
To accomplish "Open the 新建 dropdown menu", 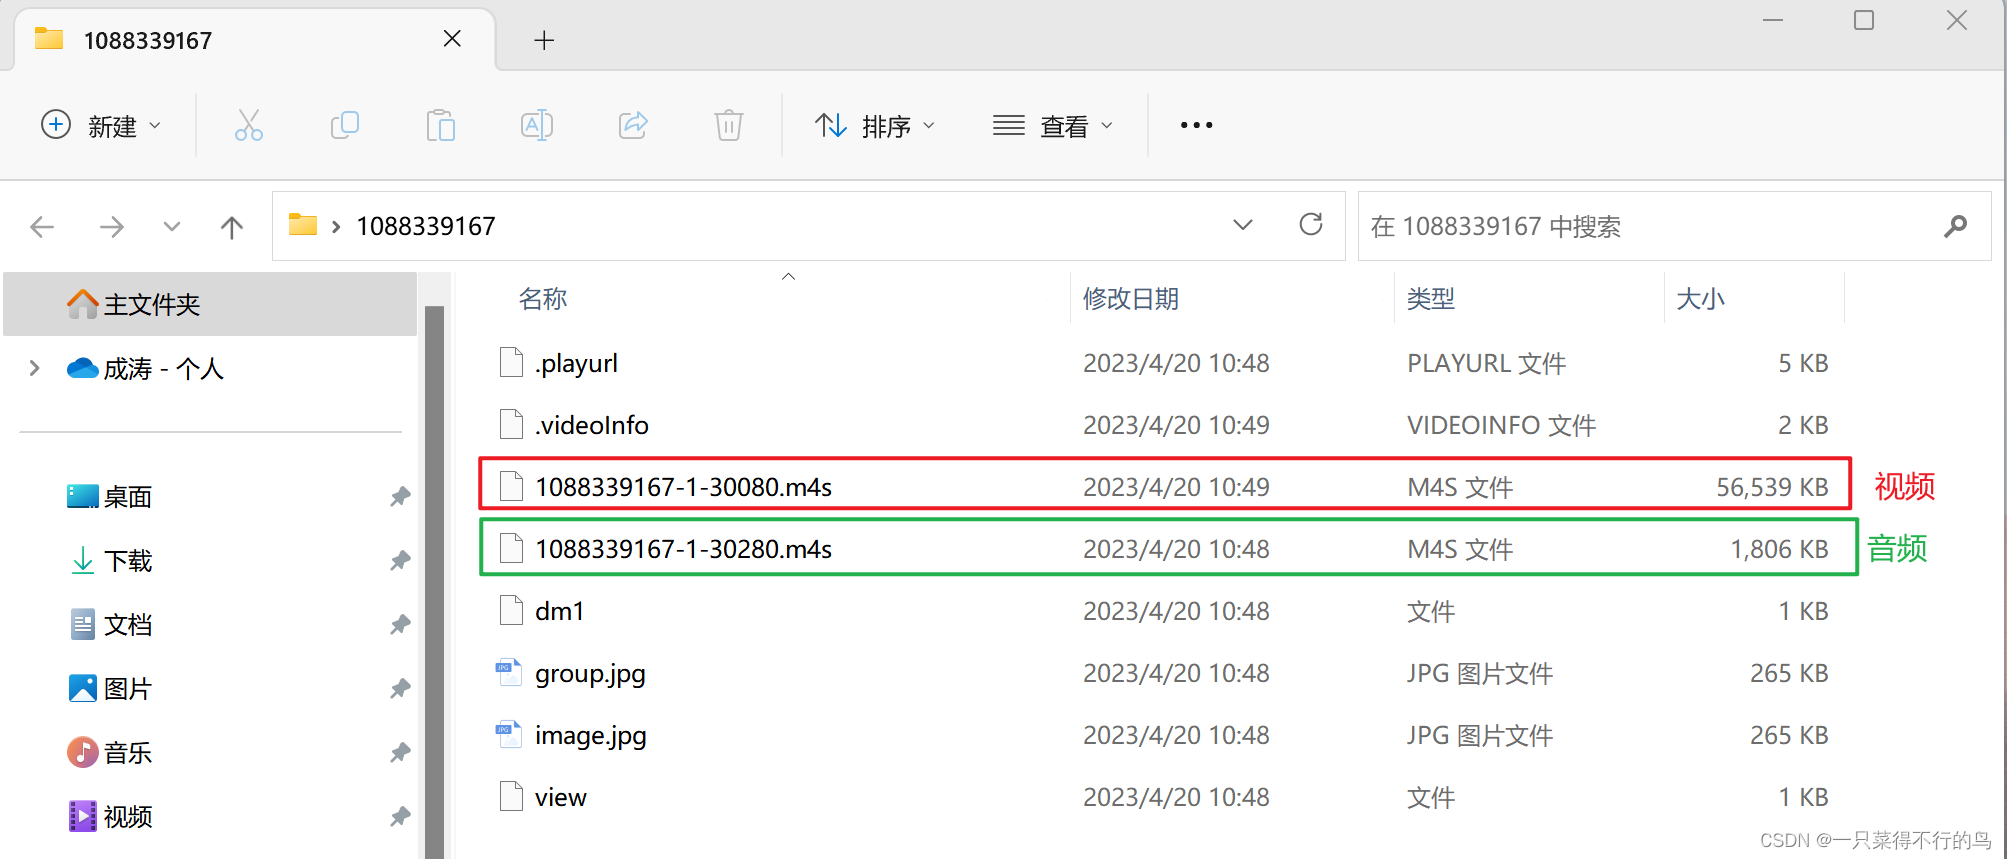I will [101, 126].
